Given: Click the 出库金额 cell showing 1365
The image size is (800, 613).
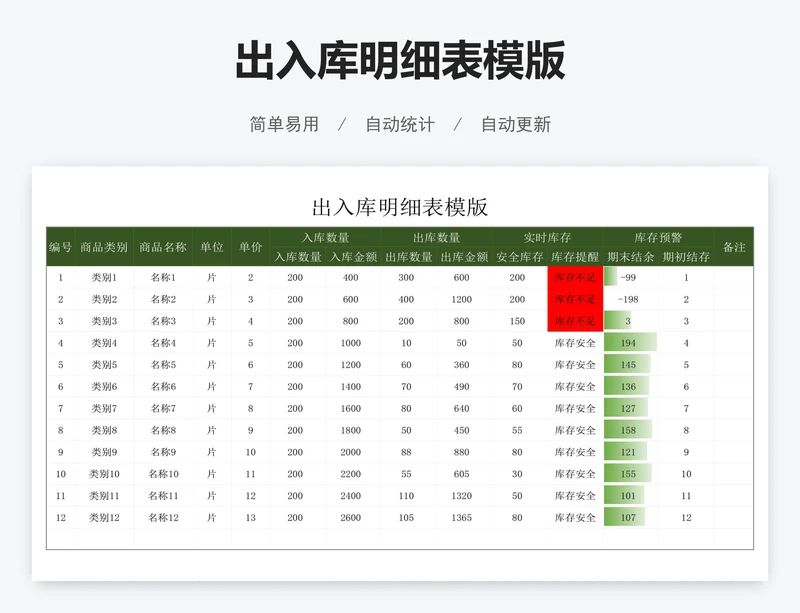Looking at the screenshot, I should (x=462, y=518).
